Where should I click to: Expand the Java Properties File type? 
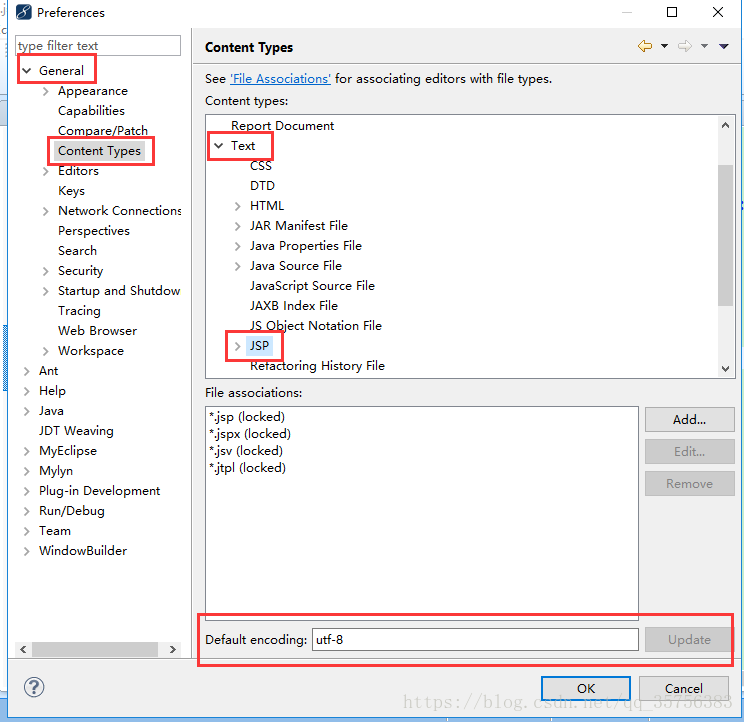[x=238, y=246]
